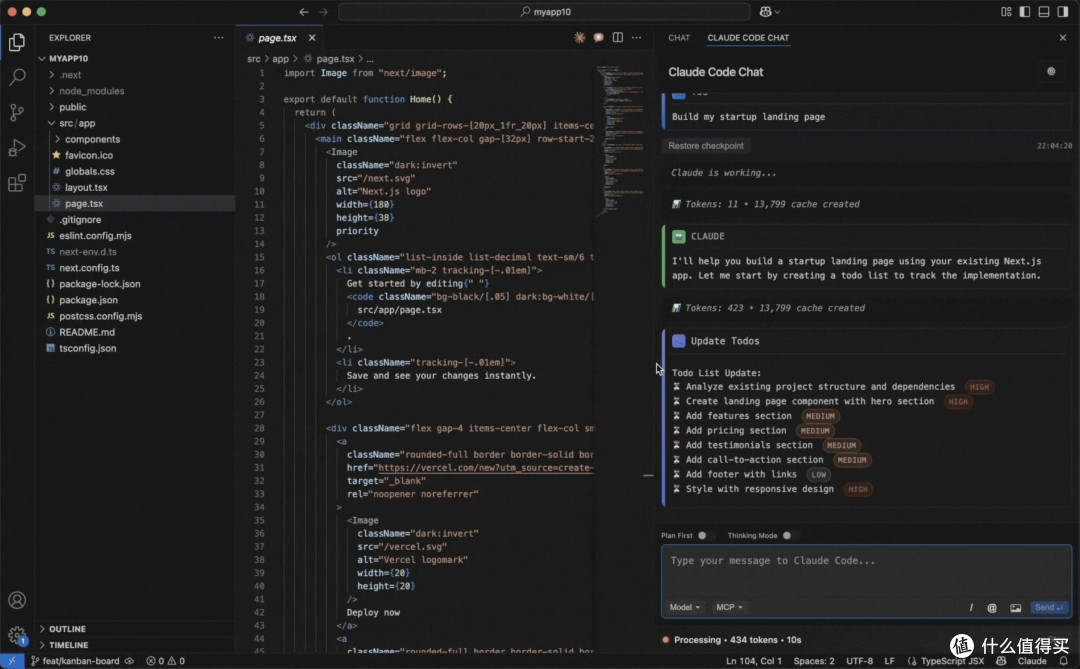Click the myapp10 command center search box

tap(544, 12)
